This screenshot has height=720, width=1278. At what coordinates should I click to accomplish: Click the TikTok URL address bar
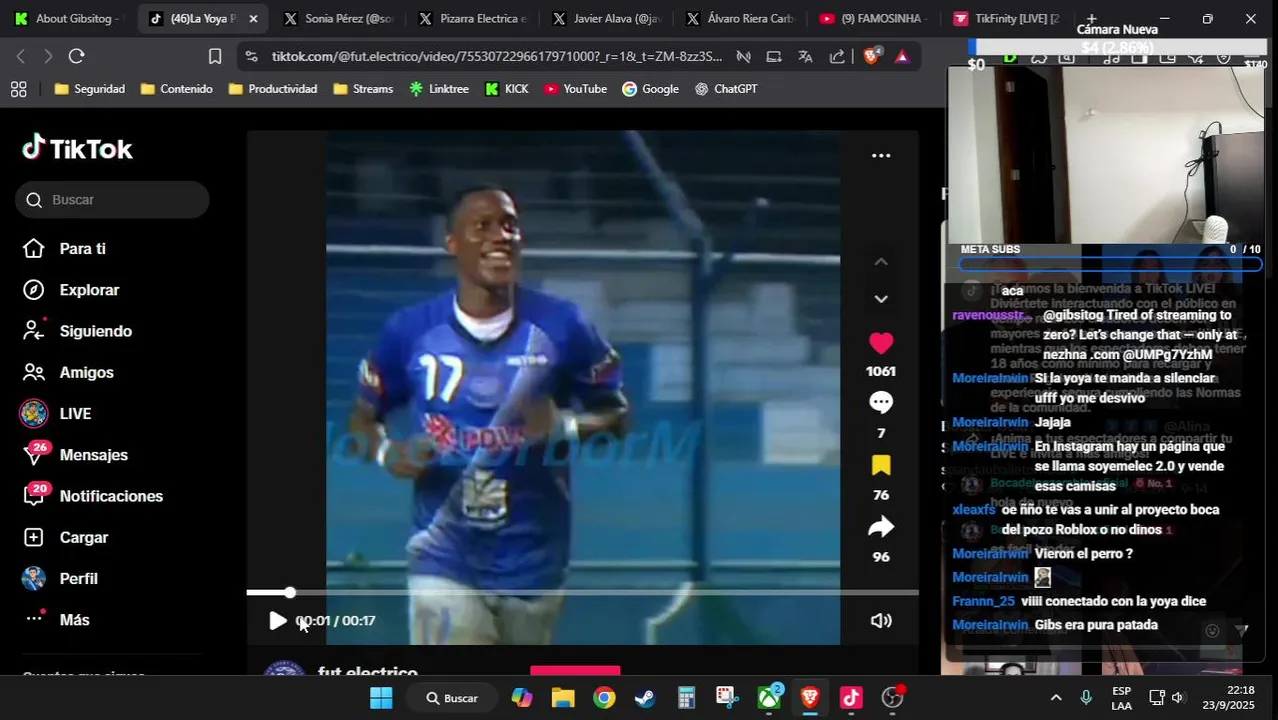496,56
